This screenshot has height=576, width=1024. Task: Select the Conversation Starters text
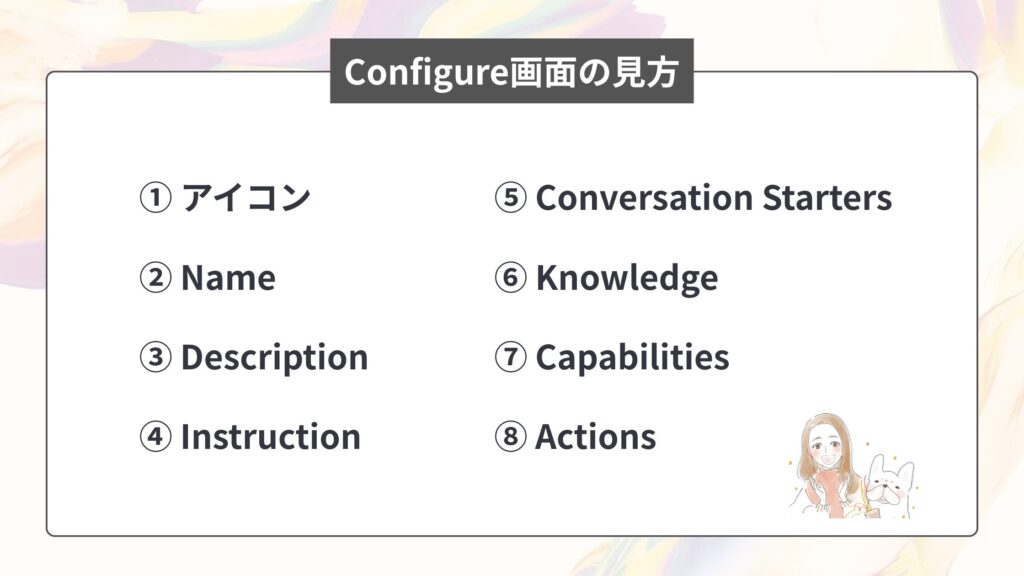tap(714, 198)
